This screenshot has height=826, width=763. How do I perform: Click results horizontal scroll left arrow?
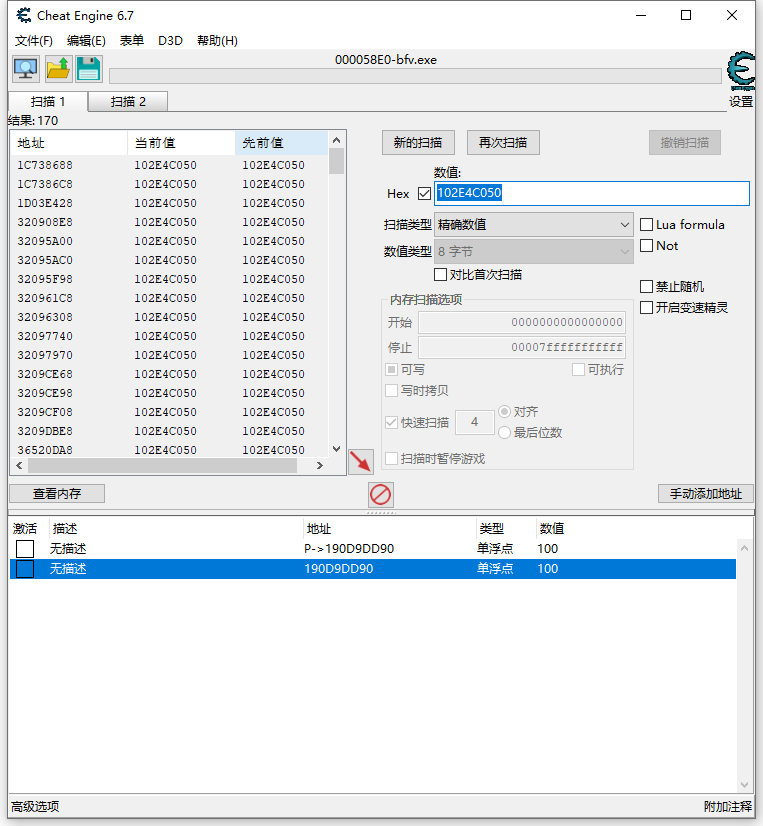pyautogui.click(x=19, y=465)
